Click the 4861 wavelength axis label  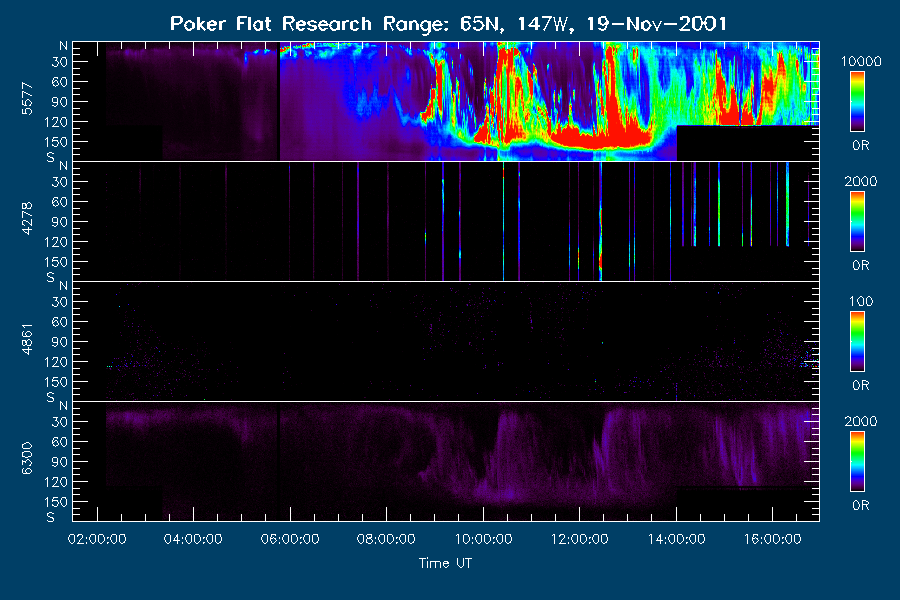[x=27, y=339]
